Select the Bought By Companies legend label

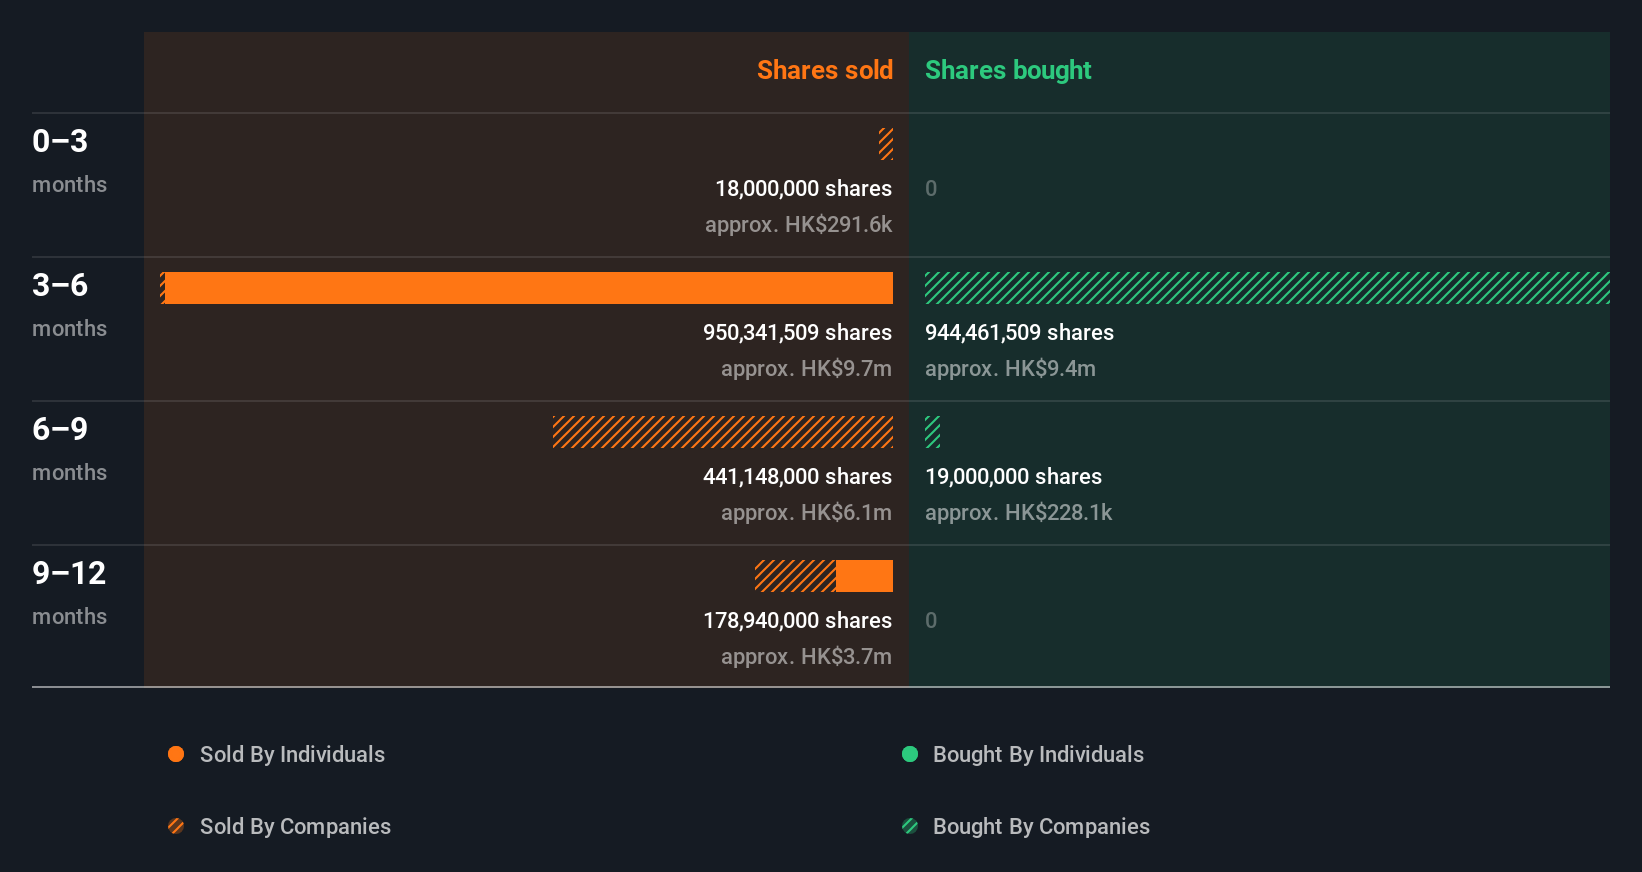pos(1041,826)
